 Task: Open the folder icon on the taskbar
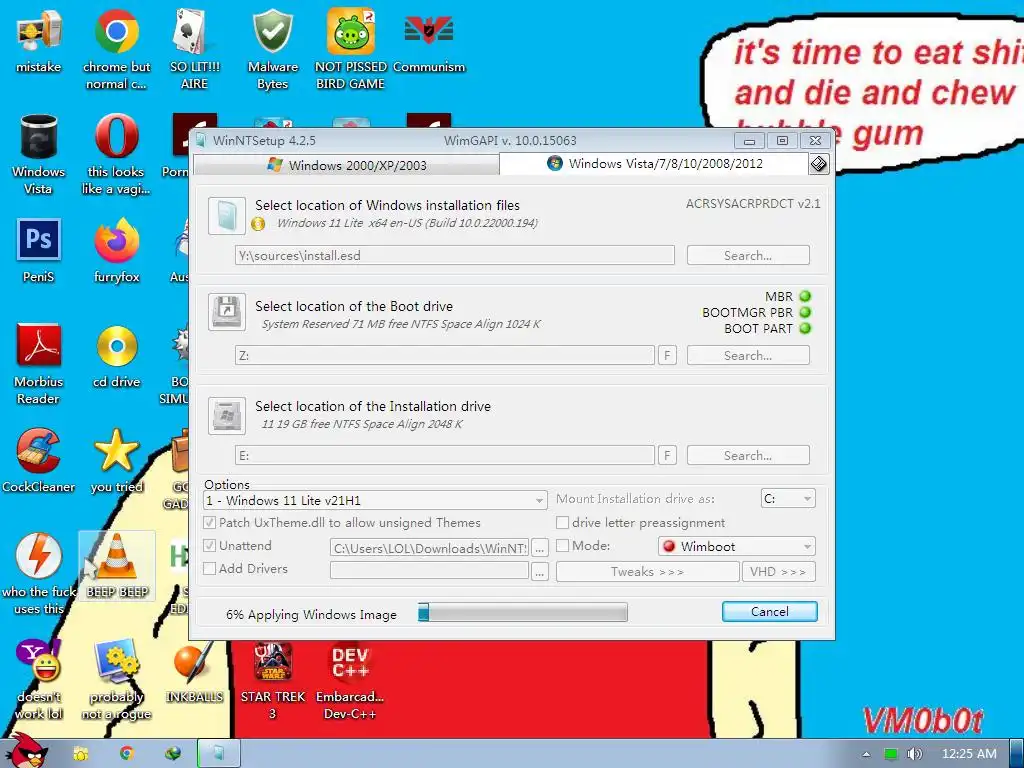[x=81, y=754]
